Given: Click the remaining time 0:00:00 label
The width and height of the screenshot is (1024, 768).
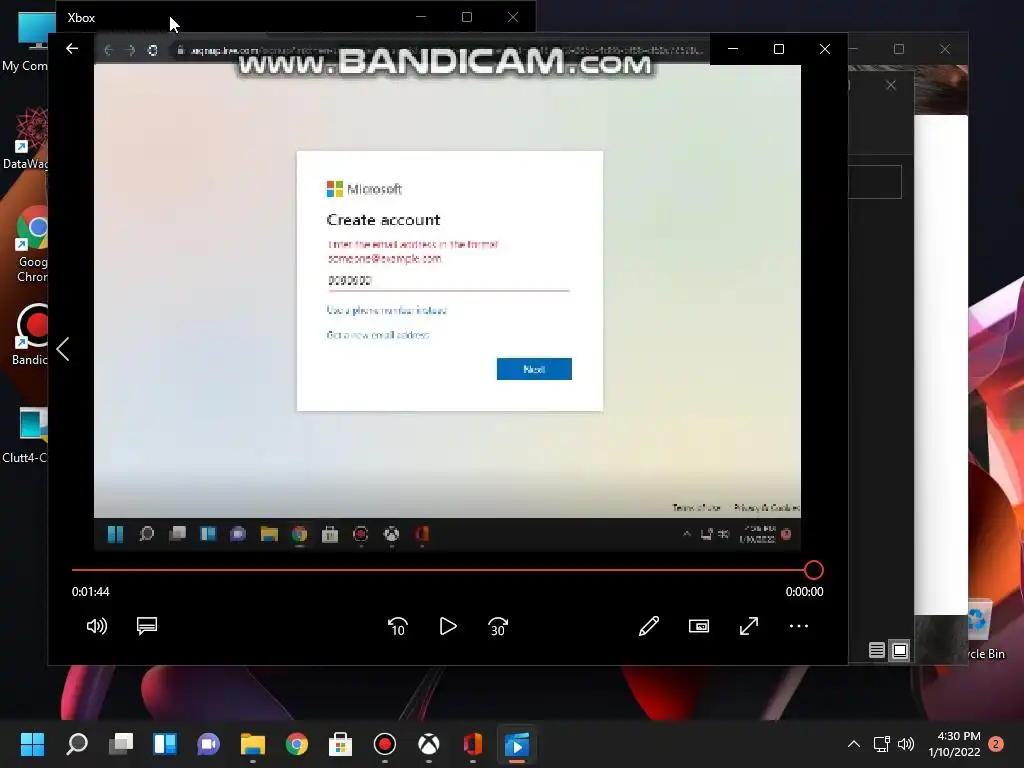Looking at the screenshot, I should click(804, 592).
